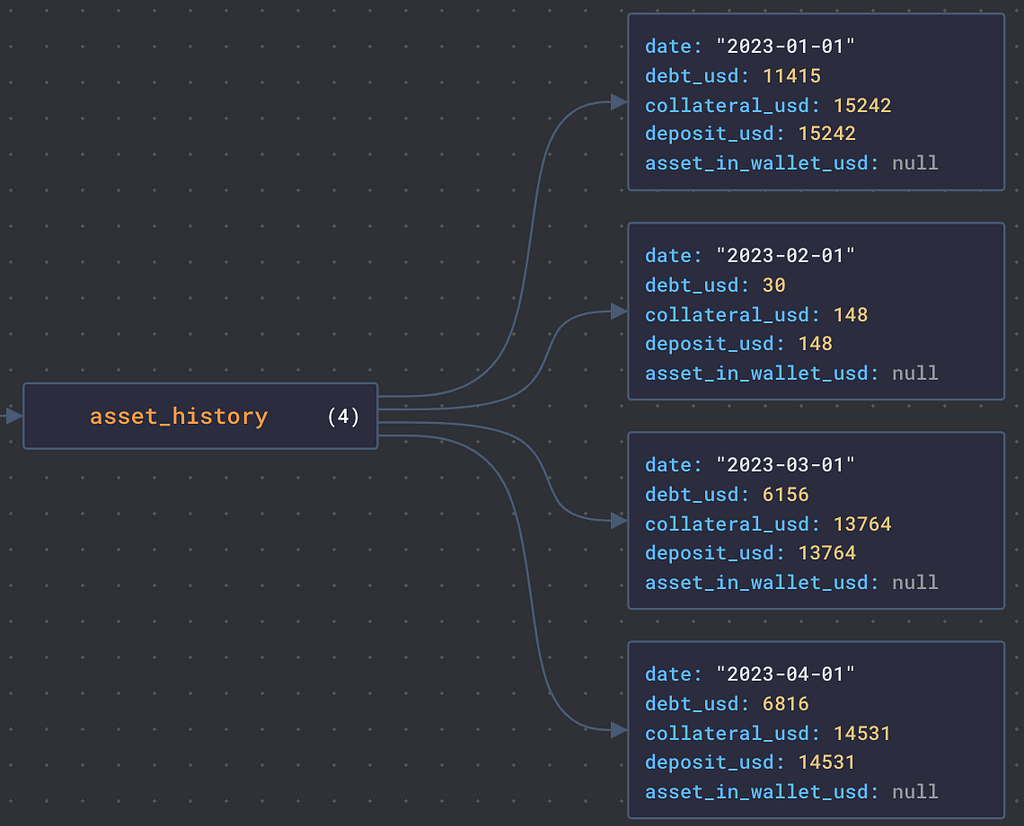1024x826 pixels.
Task: Click collateral_usd value 14531
Action: (862, 733)
